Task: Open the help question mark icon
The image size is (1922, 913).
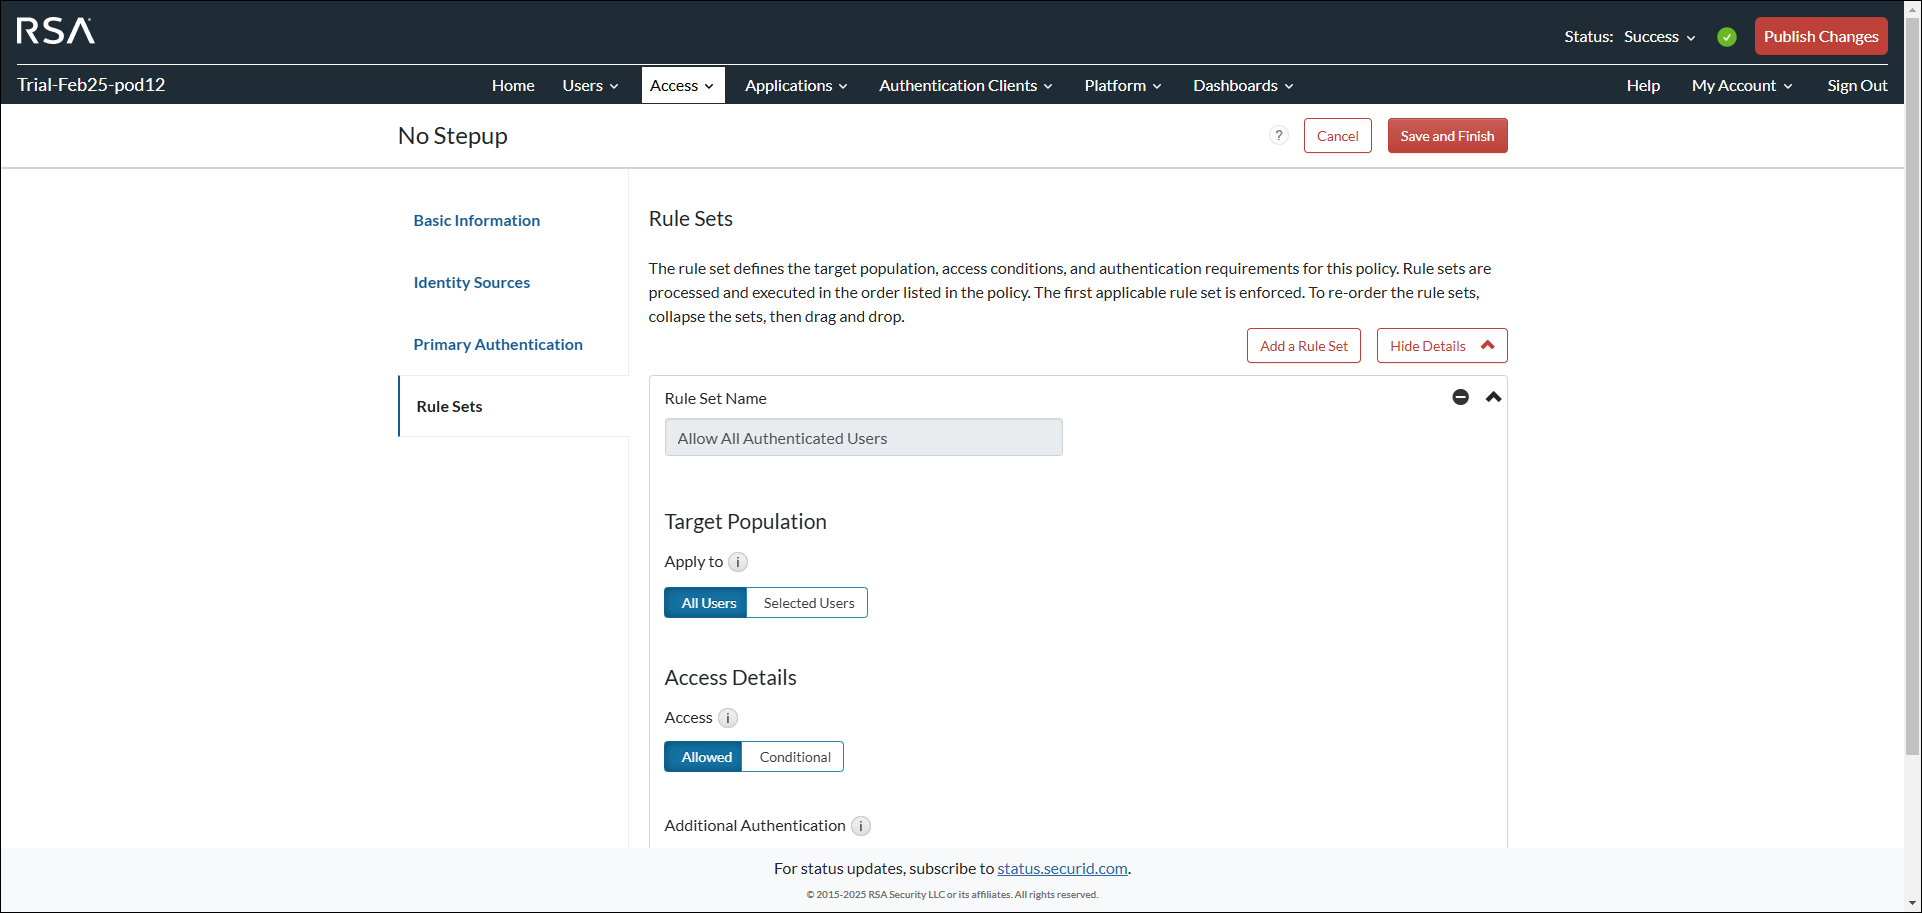Action: 1278,136
